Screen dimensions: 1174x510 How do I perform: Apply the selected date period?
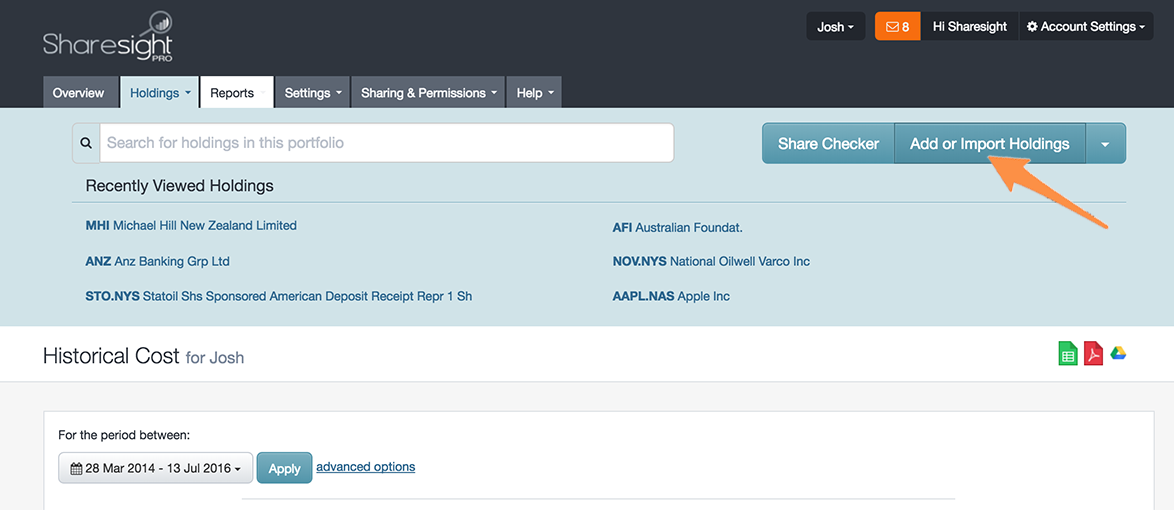point(285,468)
